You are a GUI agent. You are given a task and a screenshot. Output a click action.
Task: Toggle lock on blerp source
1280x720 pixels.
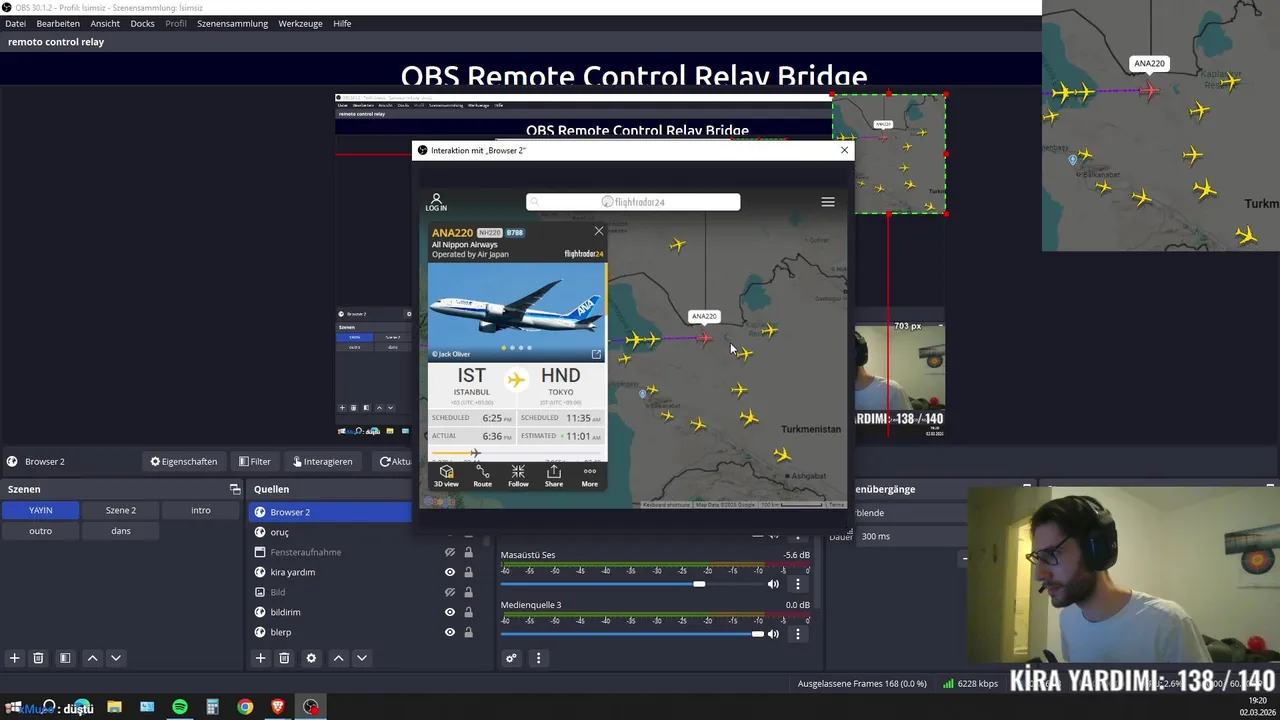(468, 632)
